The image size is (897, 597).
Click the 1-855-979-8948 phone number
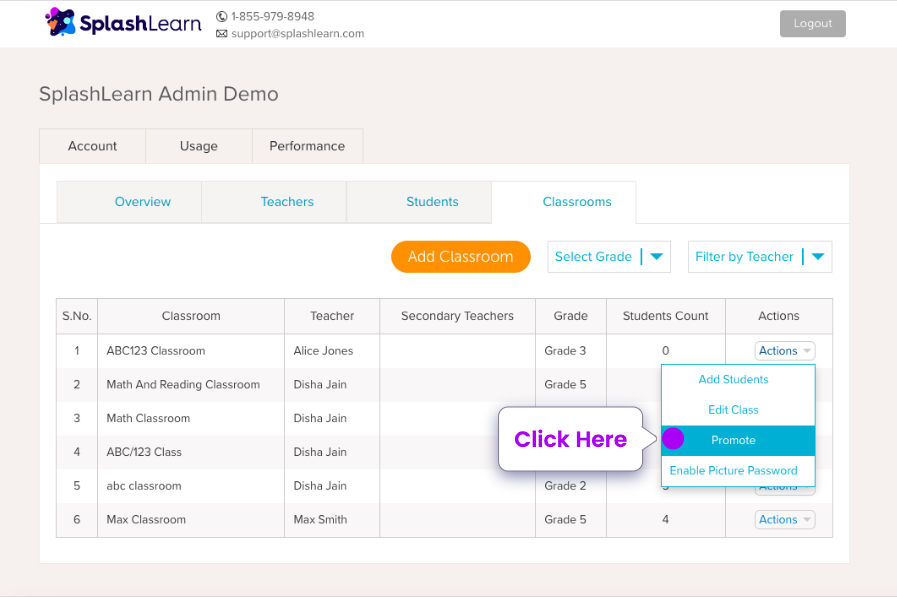coord(273,17)
